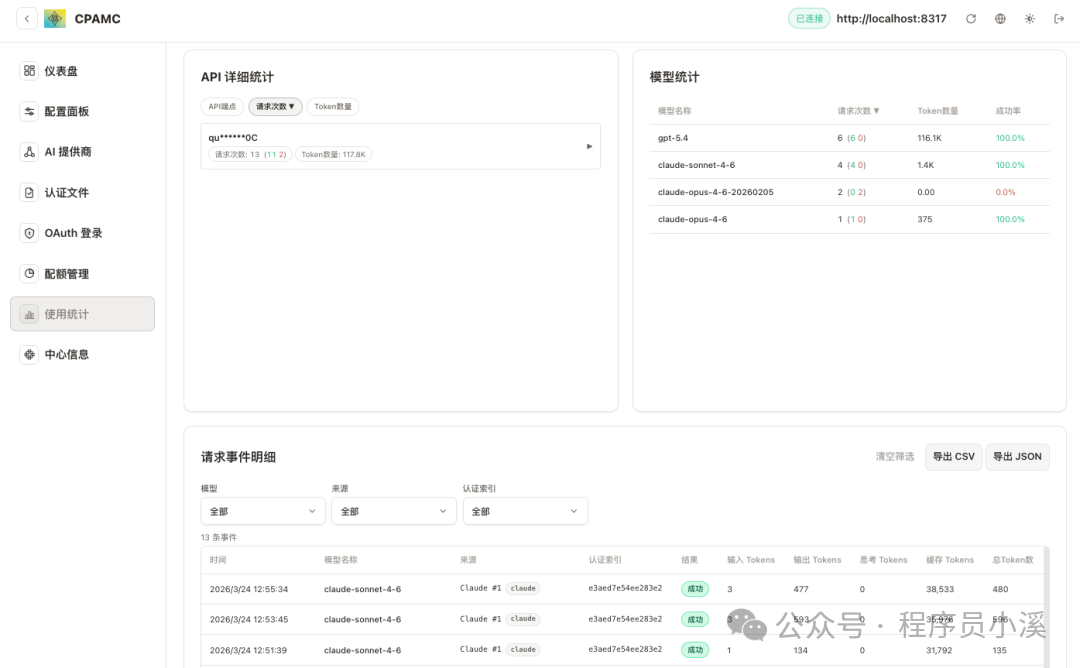Screen dimensions: 1080x668
Task: Click the OAuth shield icon
Action: click(29, 233)
